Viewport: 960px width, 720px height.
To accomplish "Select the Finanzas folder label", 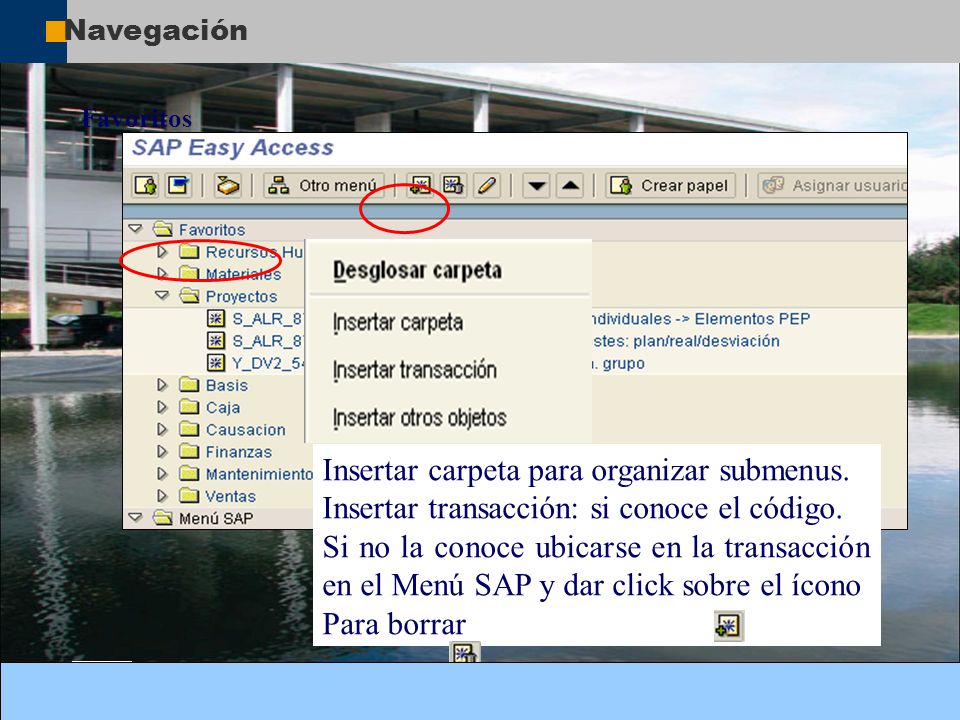I will 239,452.
